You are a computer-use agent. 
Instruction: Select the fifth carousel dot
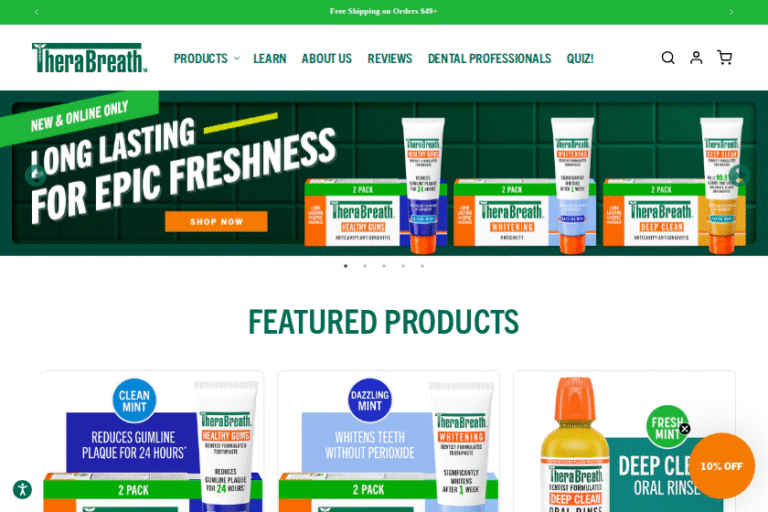[x=422, y=266]
